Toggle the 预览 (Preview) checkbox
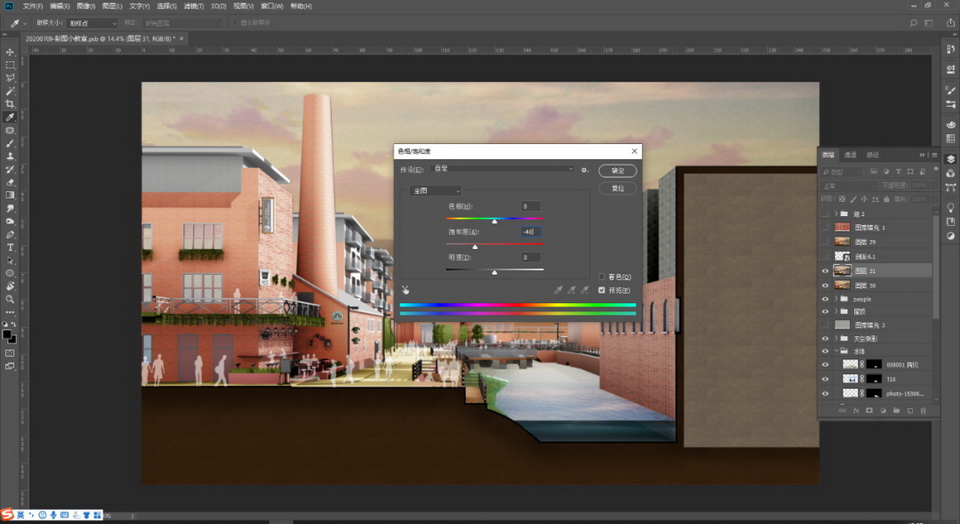 (601, 290)
